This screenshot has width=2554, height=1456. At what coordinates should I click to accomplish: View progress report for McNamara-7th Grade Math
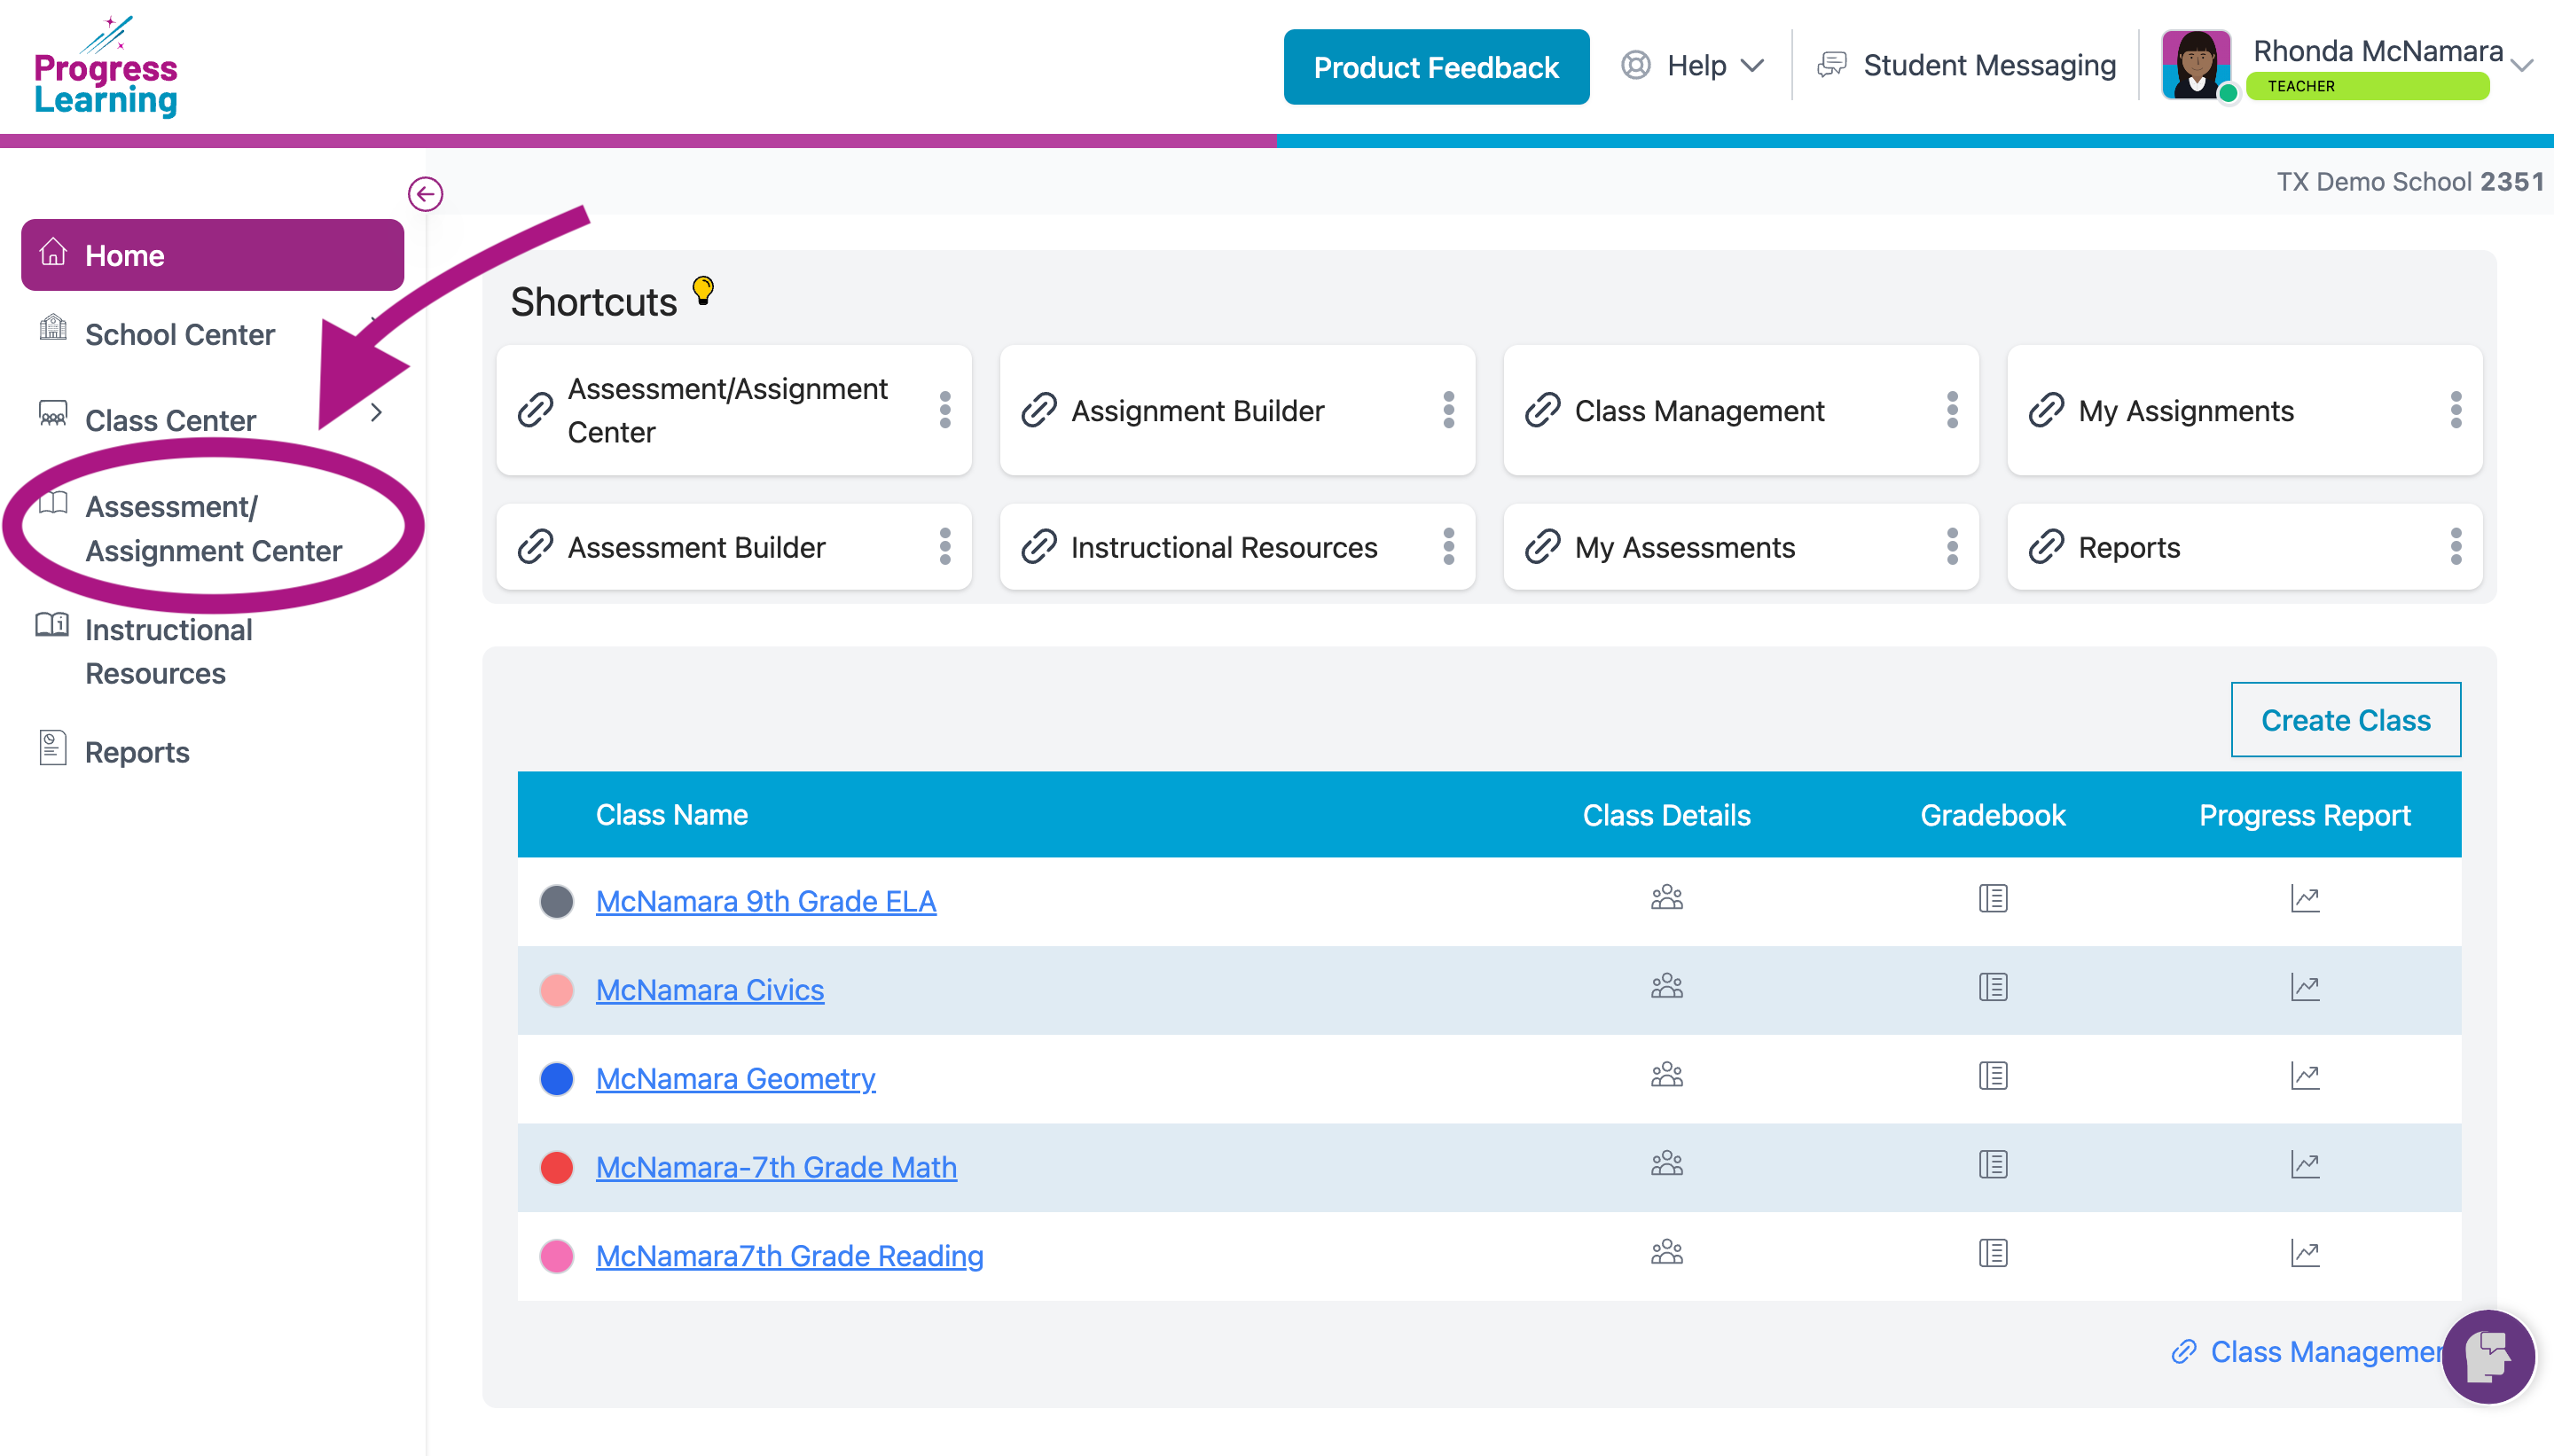tap(2304, 1164)
